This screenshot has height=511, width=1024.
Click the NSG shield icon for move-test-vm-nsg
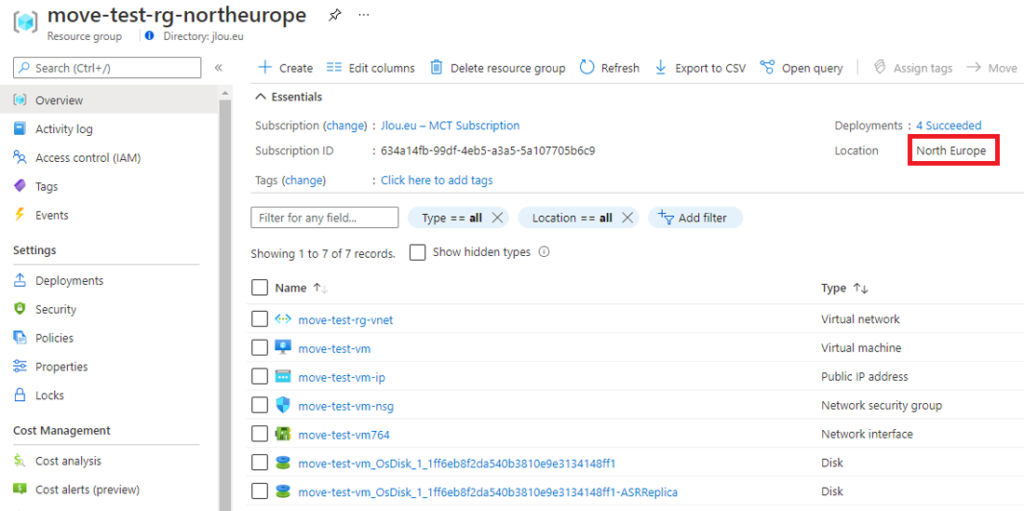tap(282, 406)
